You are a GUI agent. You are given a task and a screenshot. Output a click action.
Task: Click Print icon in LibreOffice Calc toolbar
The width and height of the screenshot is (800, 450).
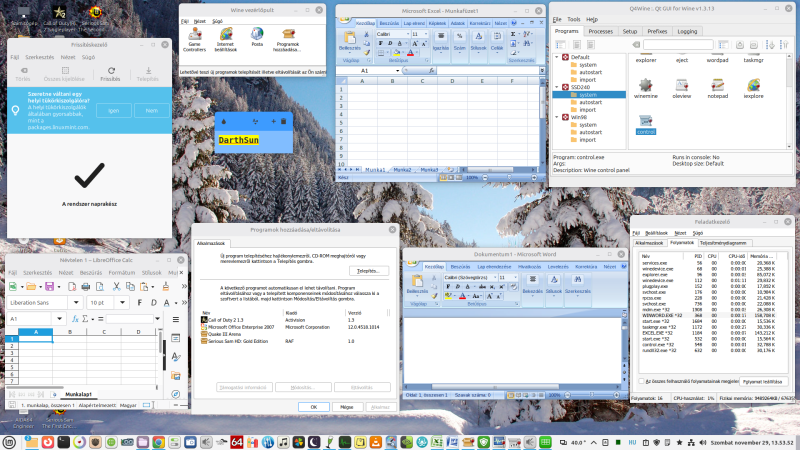[86, 287]
